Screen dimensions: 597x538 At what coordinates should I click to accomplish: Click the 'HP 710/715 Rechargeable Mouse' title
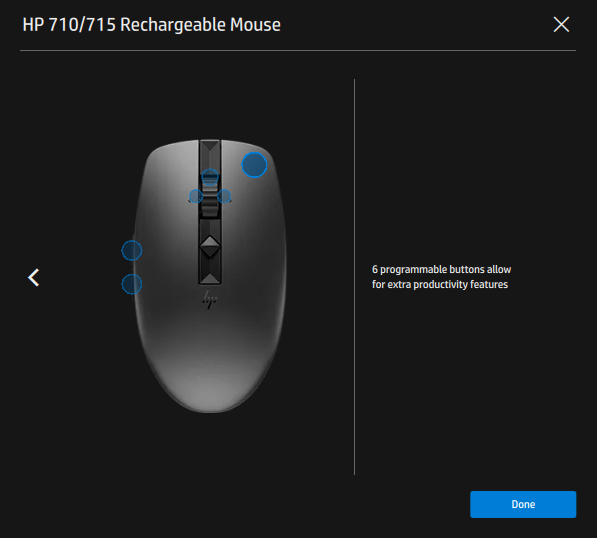click(152, 25)
